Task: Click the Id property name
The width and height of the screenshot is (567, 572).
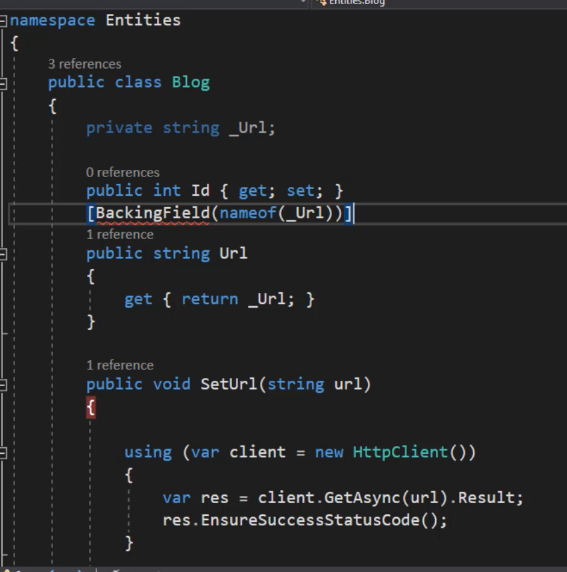Action: click(x=200, y=191)
